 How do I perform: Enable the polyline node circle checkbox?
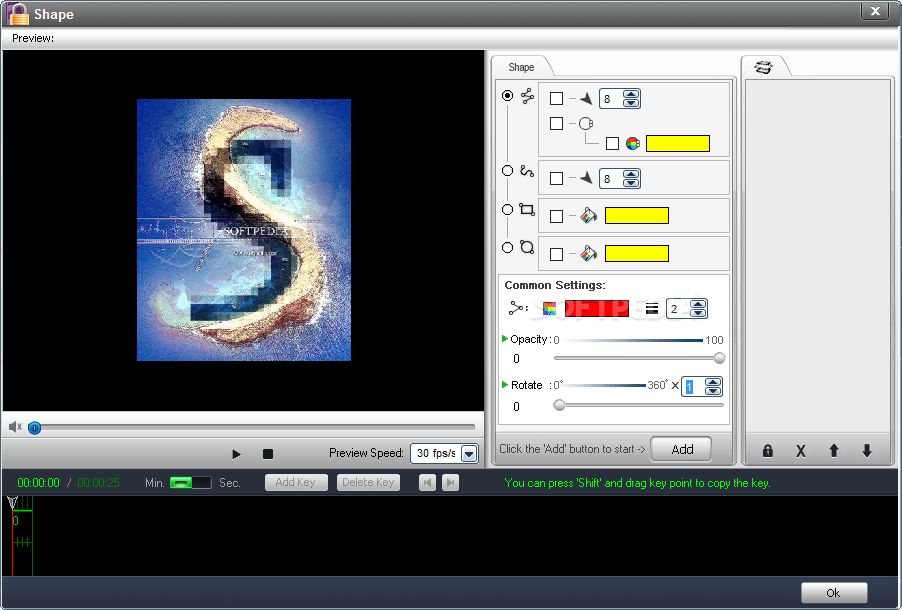[x=556, y=123]
